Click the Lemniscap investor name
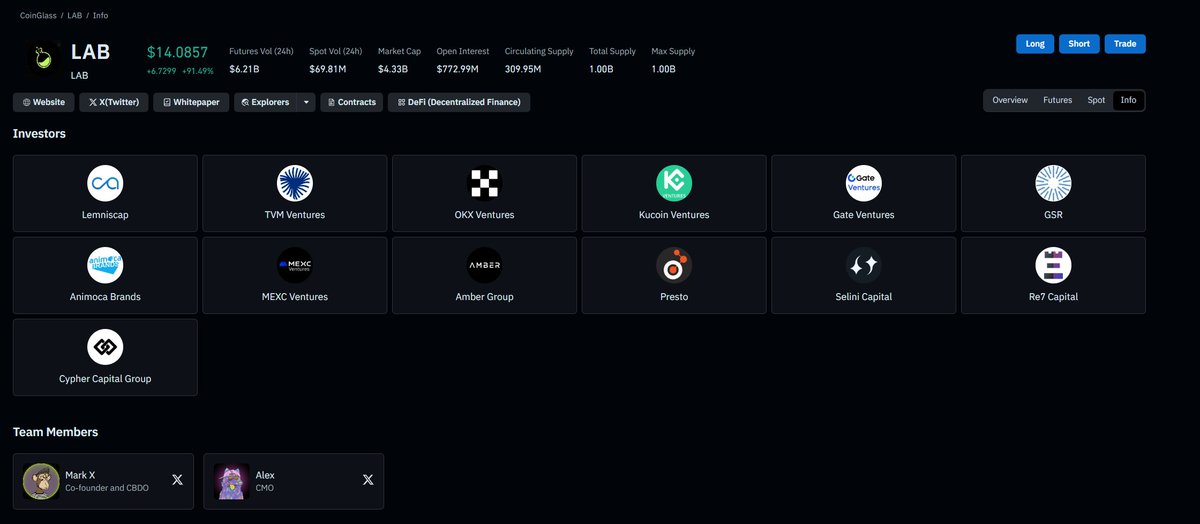 pos(105,215)
